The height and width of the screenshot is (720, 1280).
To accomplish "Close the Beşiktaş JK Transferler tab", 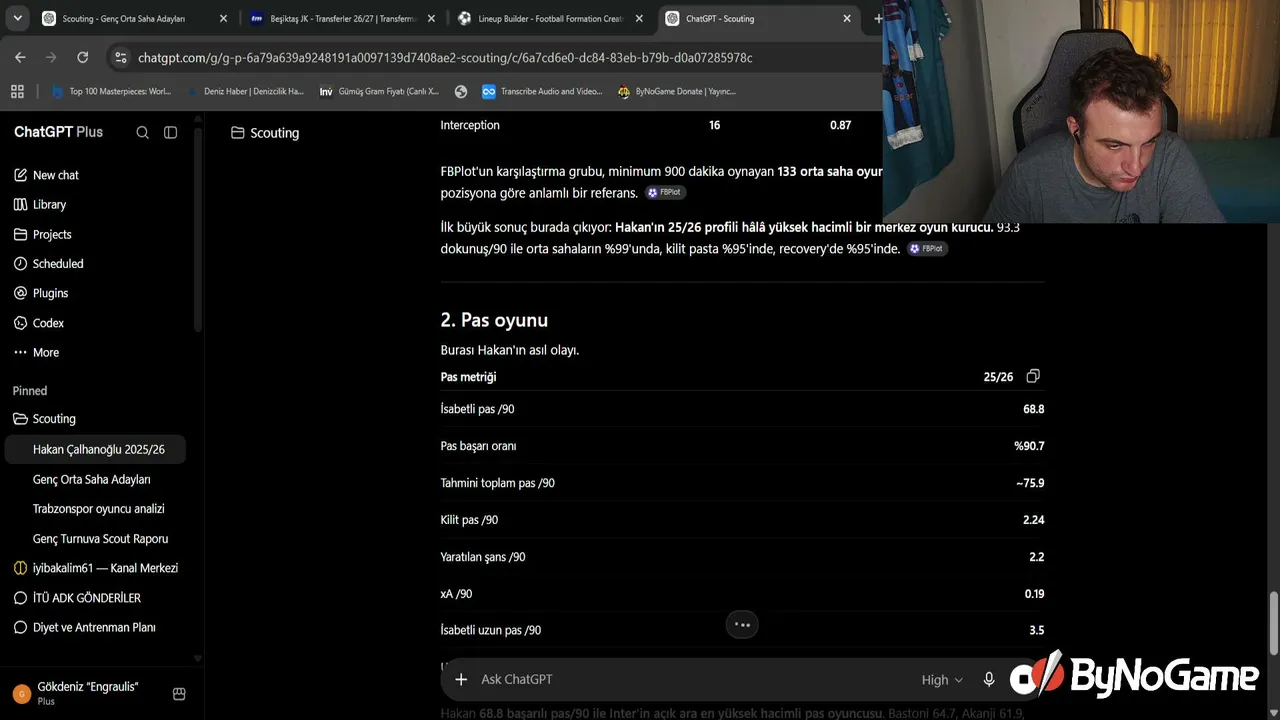I will tap(431, 18).
